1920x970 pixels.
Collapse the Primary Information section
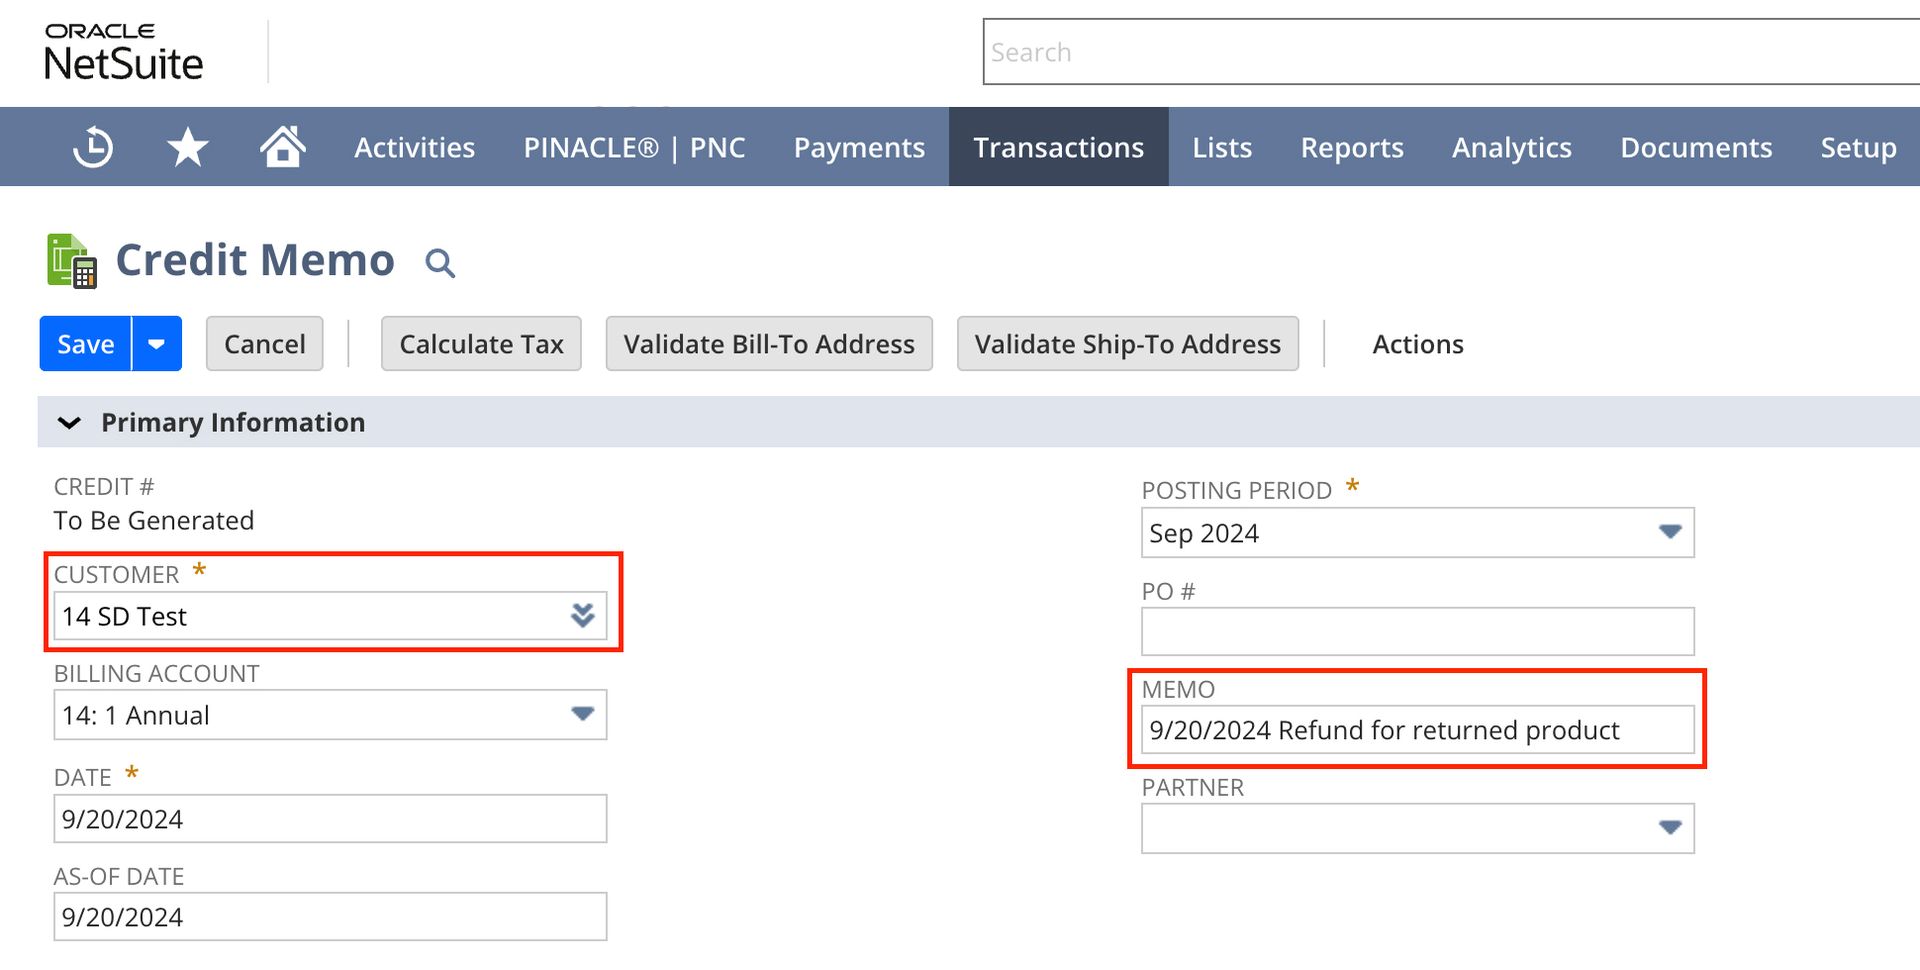click(x=69, y=423)
